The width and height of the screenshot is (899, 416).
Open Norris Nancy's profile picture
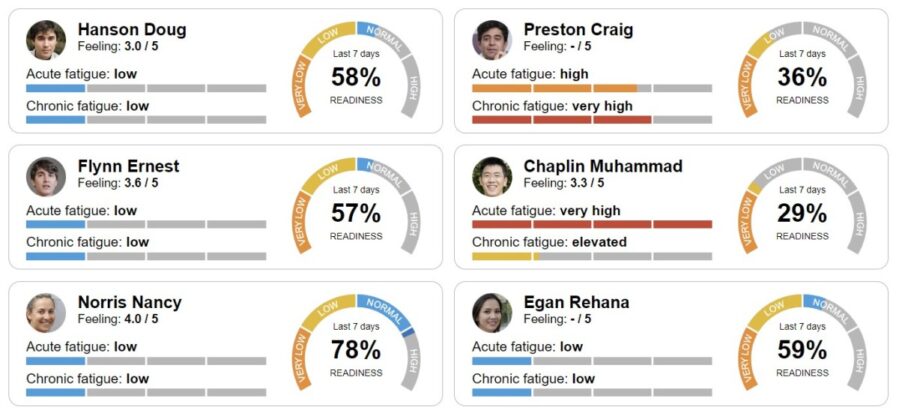[46, 313]
